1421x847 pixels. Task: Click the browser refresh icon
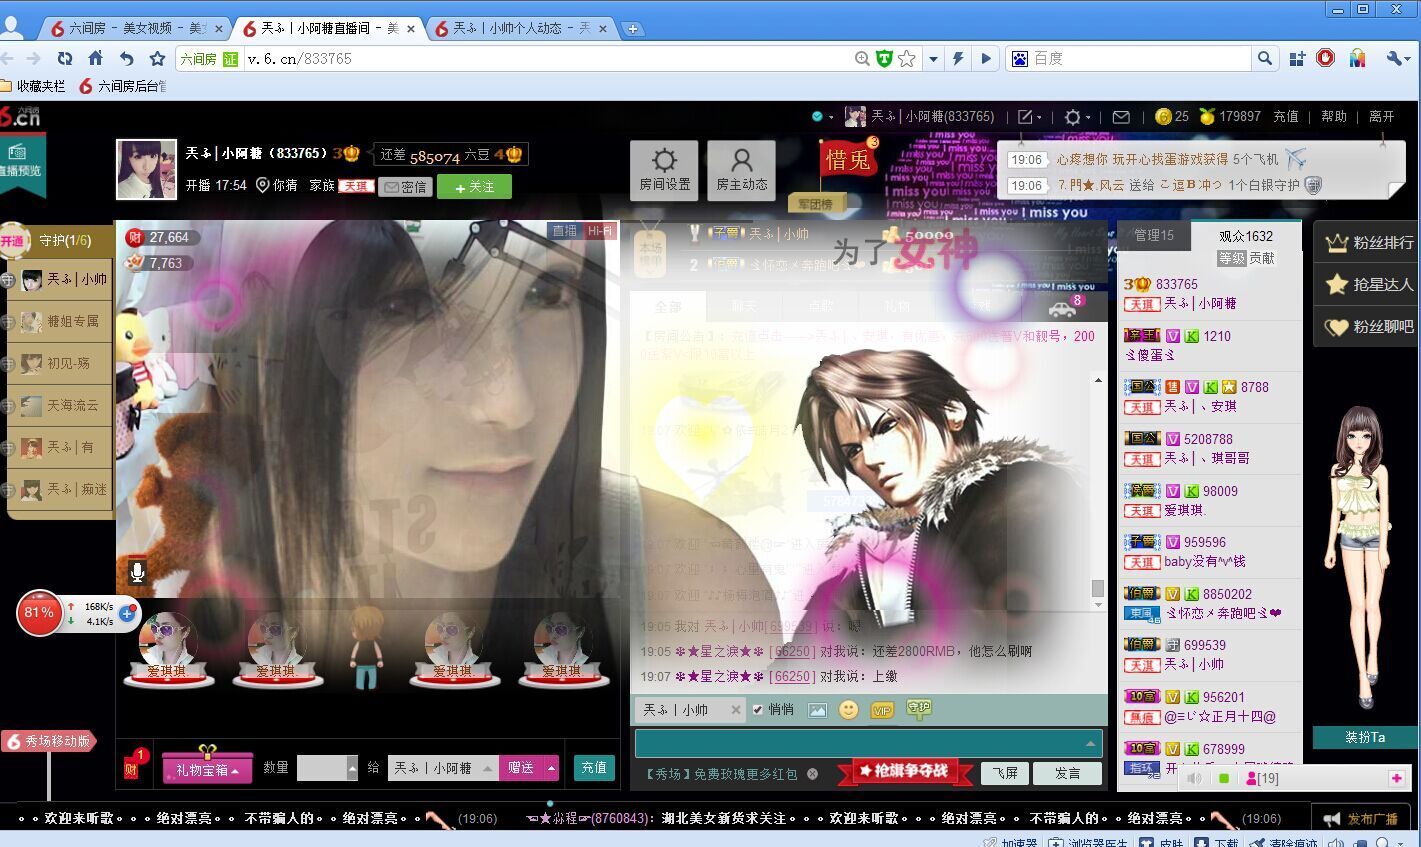[65, 58]
